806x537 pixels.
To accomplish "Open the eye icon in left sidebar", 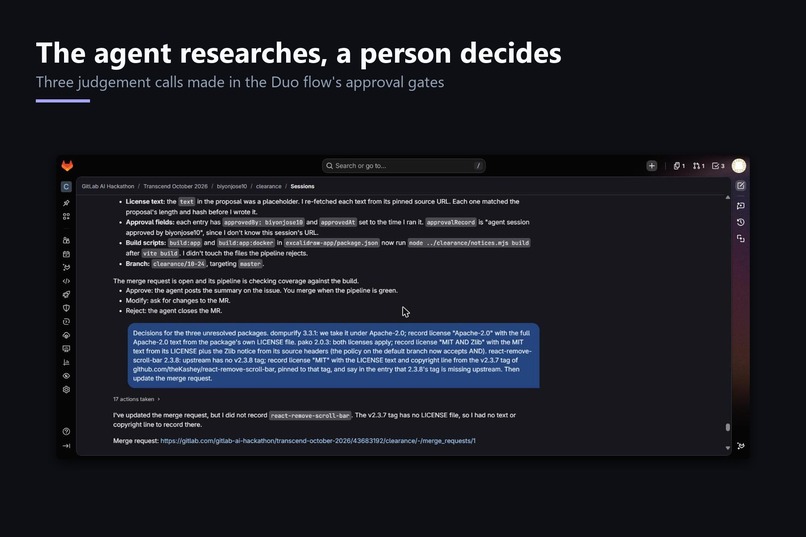I will pos(66,376).
